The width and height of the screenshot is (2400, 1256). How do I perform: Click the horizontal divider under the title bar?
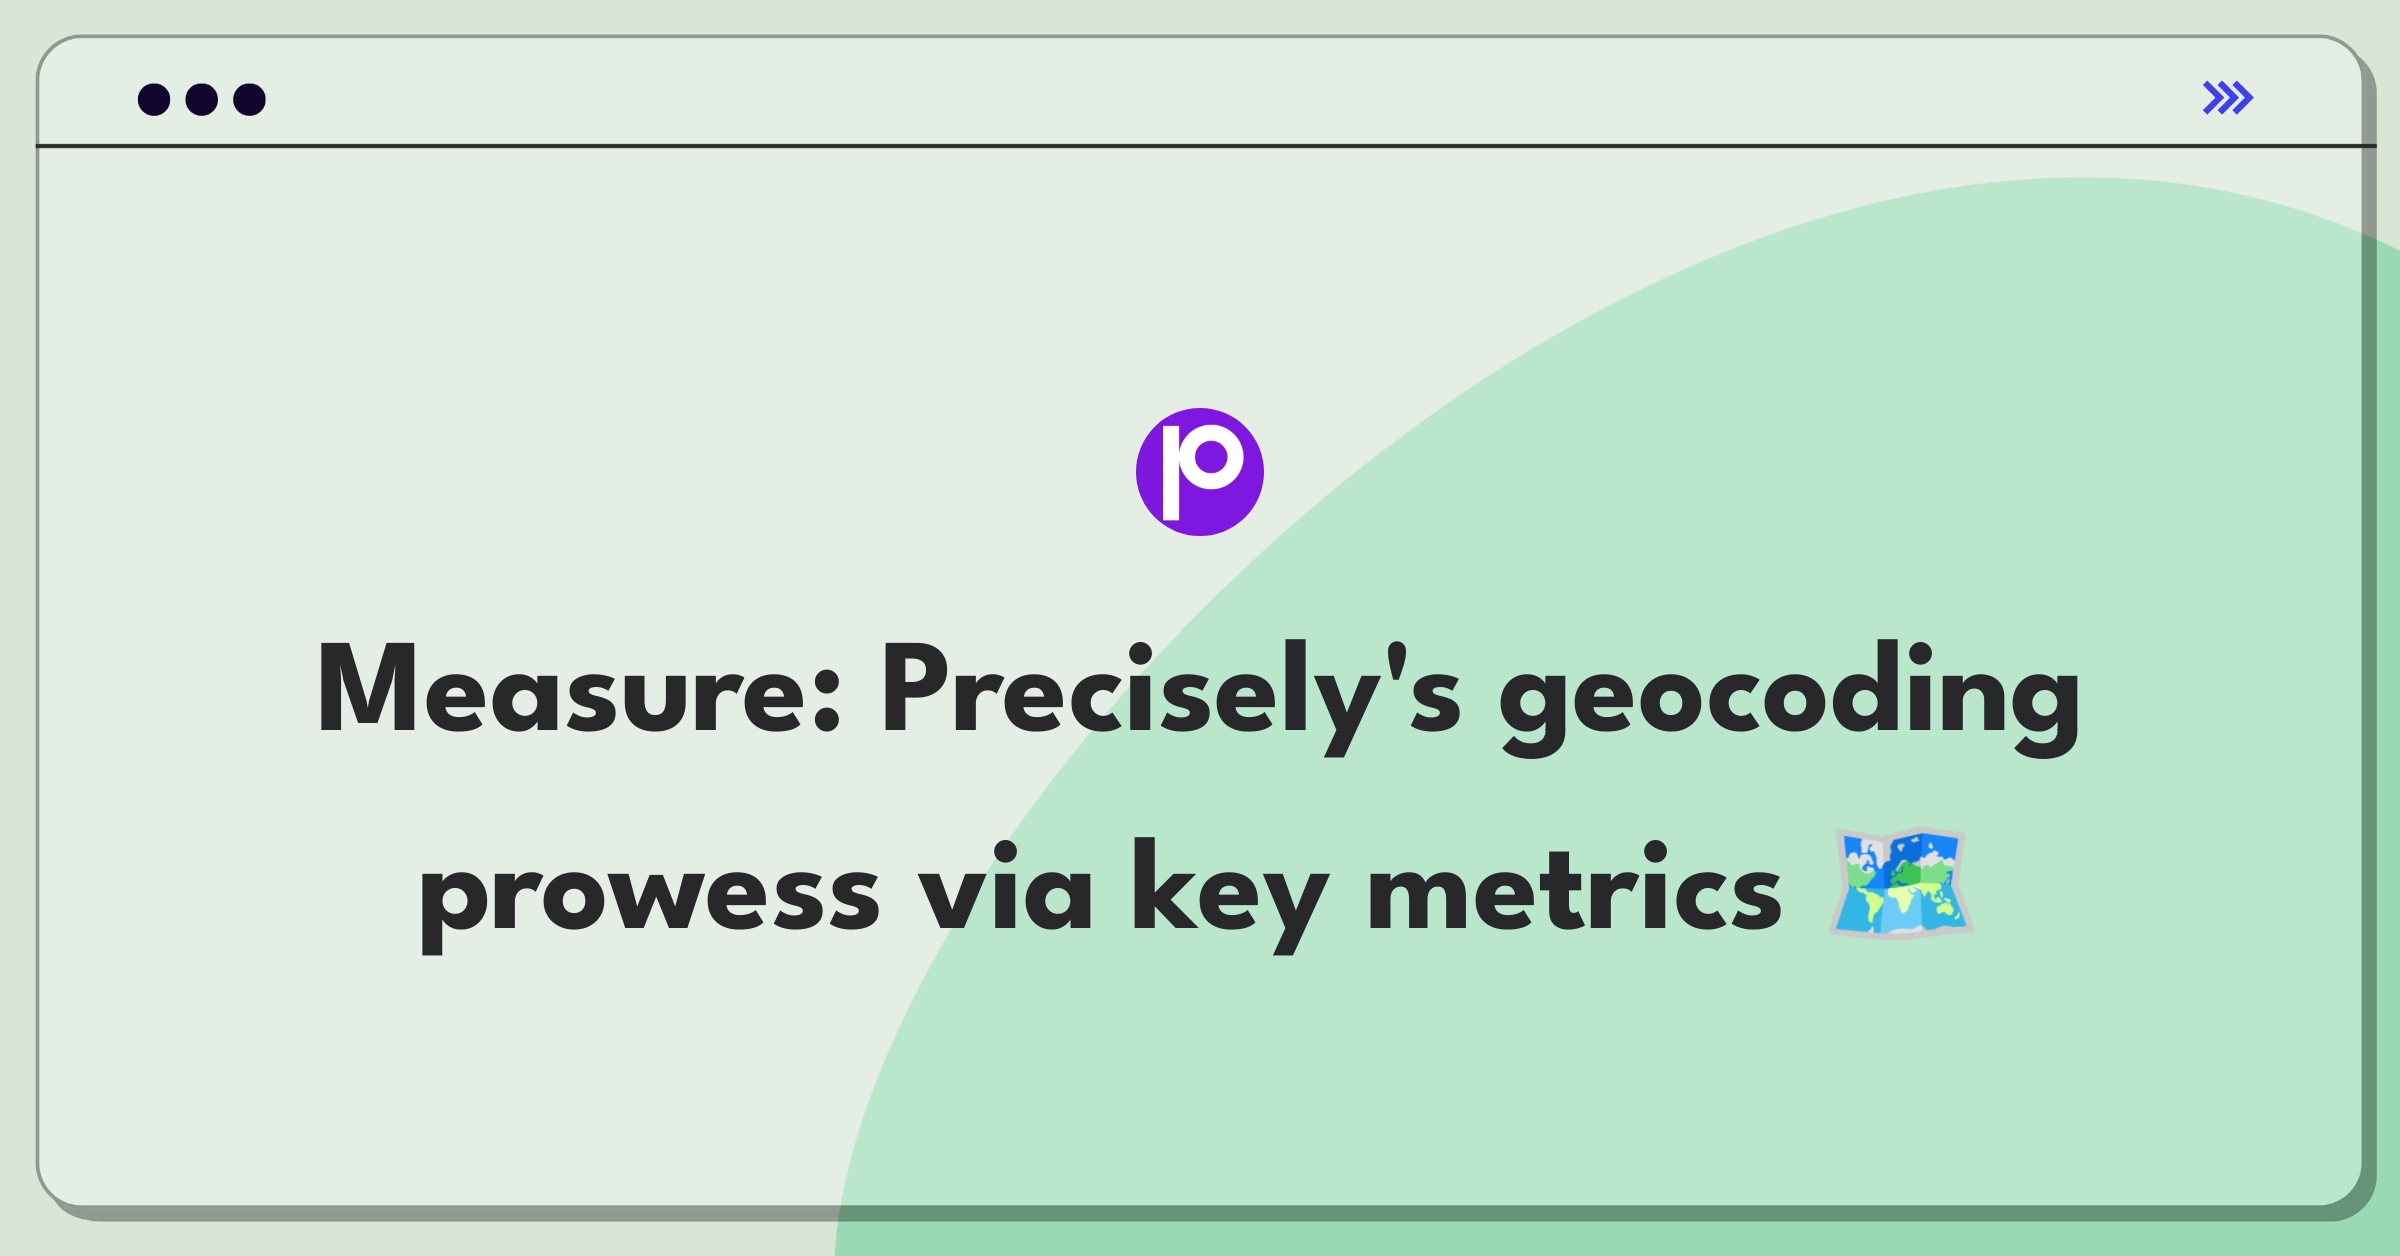click(x=1206, y=146)
